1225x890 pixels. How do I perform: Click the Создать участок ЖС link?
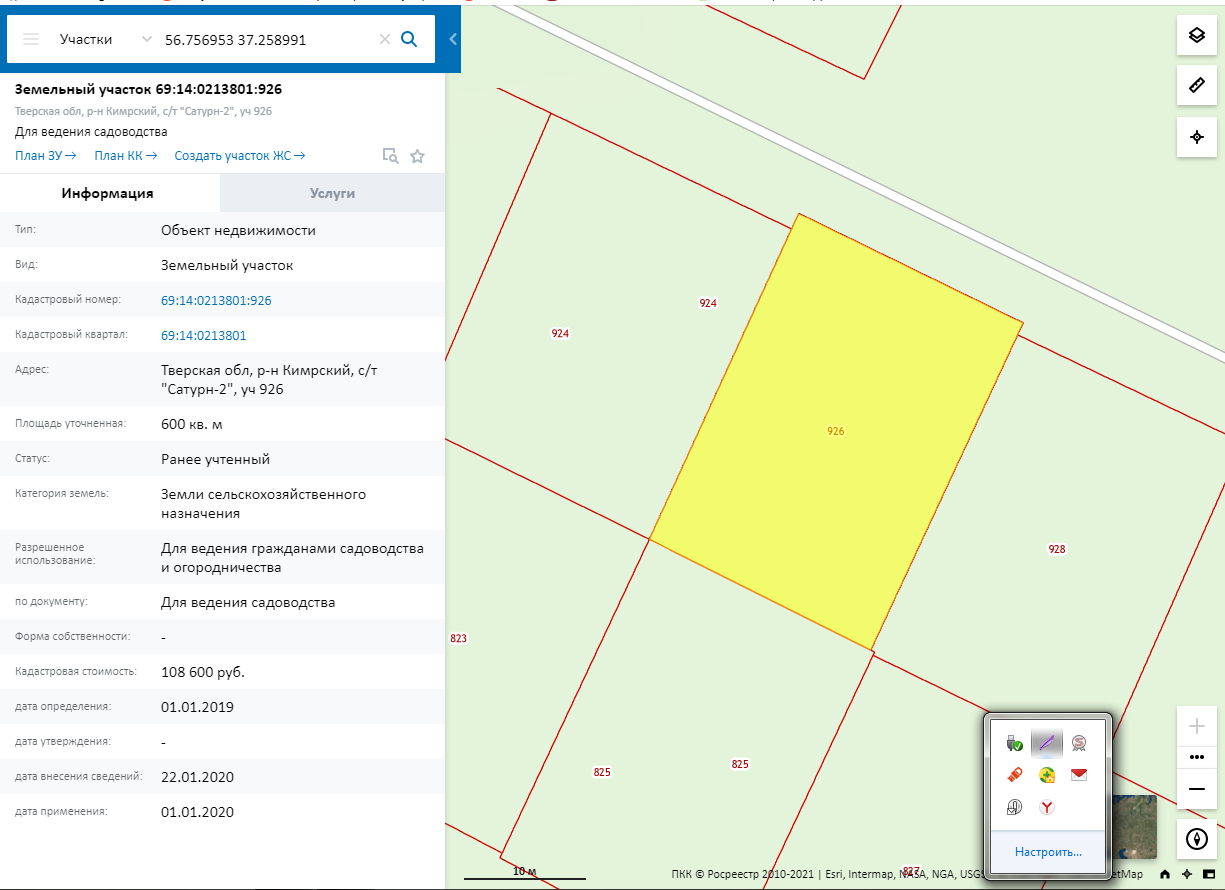(240, 155)
